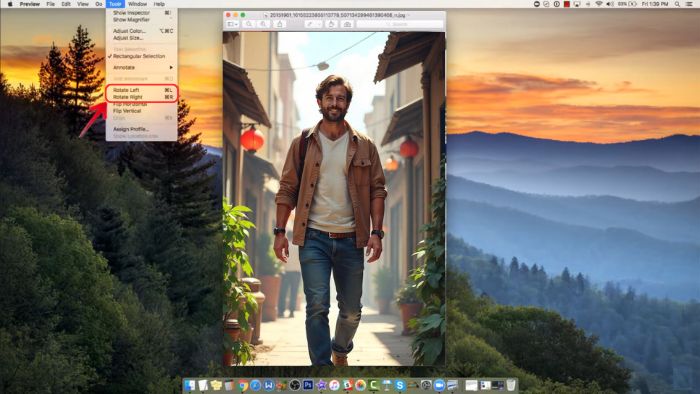Launch Camtasia from the Dock
The height and width of the screenshot is (394, 700).
[x=374, y=385]
